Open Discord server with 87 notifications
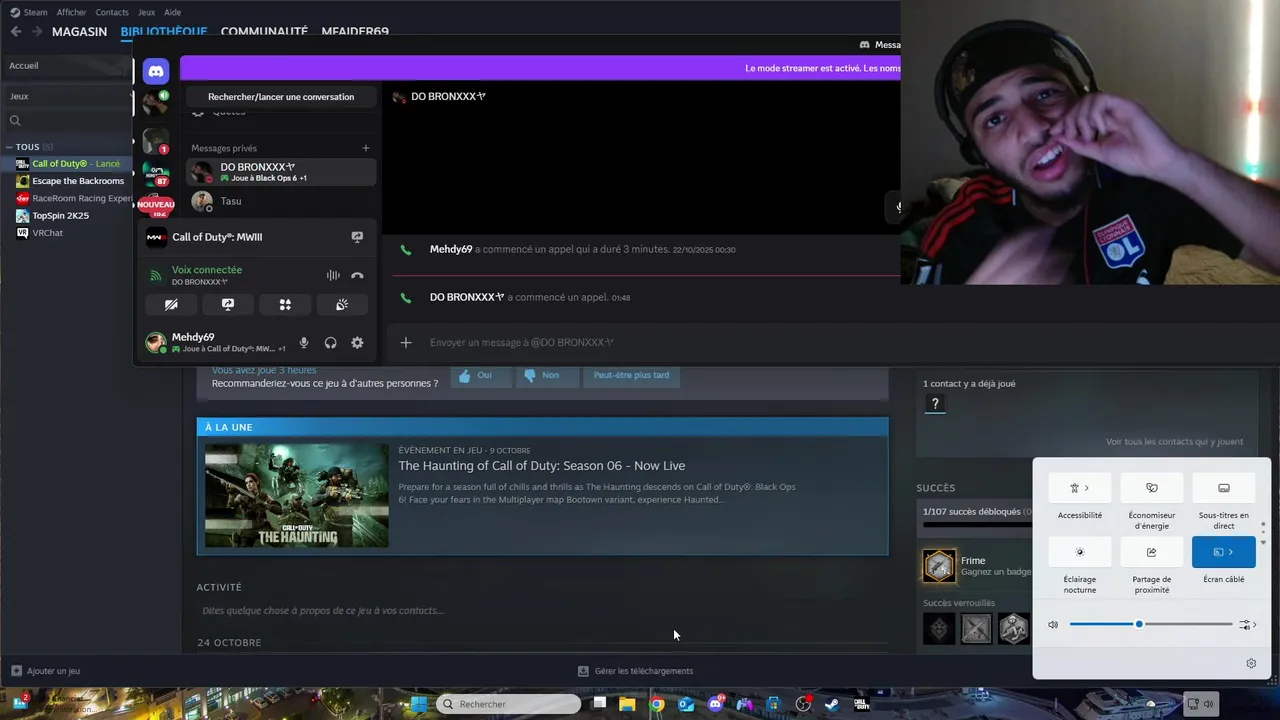The height and width of the screenshot is (720, 1280). (155, 174)
